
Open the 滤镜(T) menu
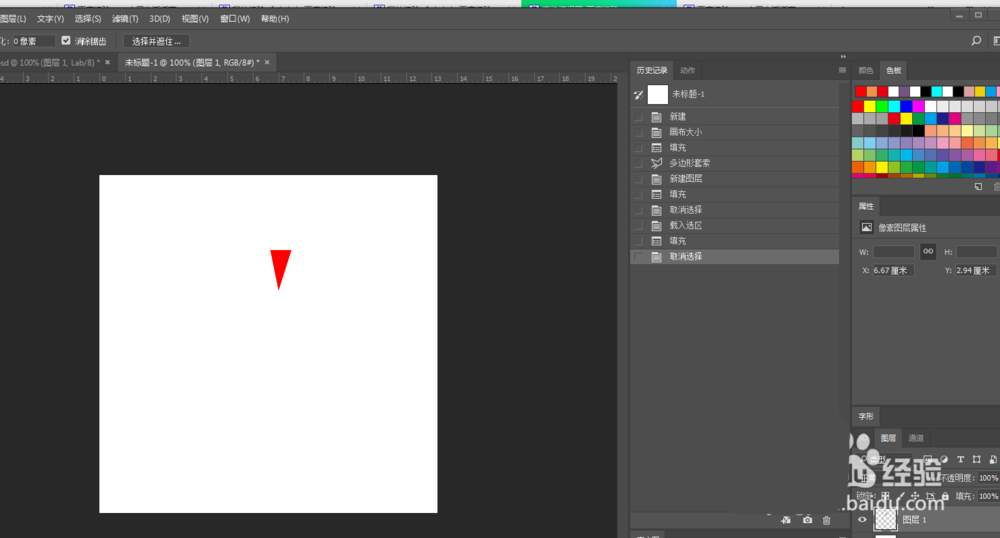[126, 19]
